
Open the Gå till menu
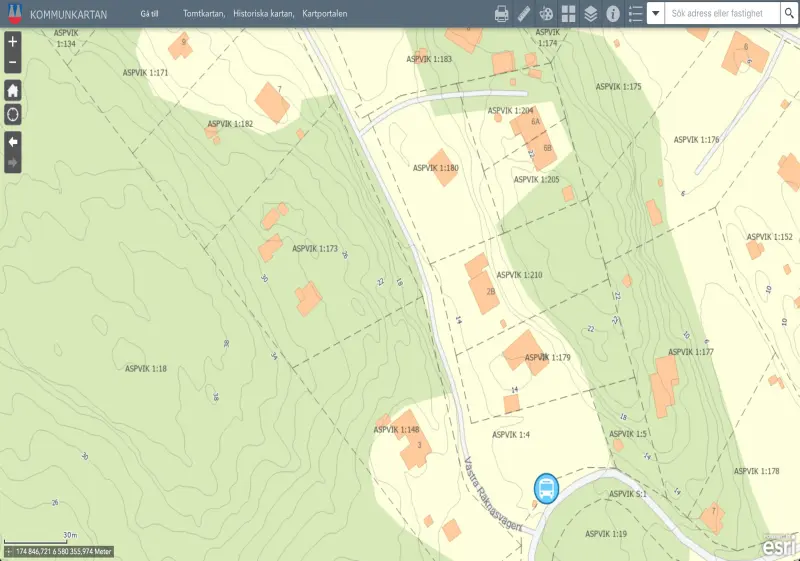tap(149, 14)
